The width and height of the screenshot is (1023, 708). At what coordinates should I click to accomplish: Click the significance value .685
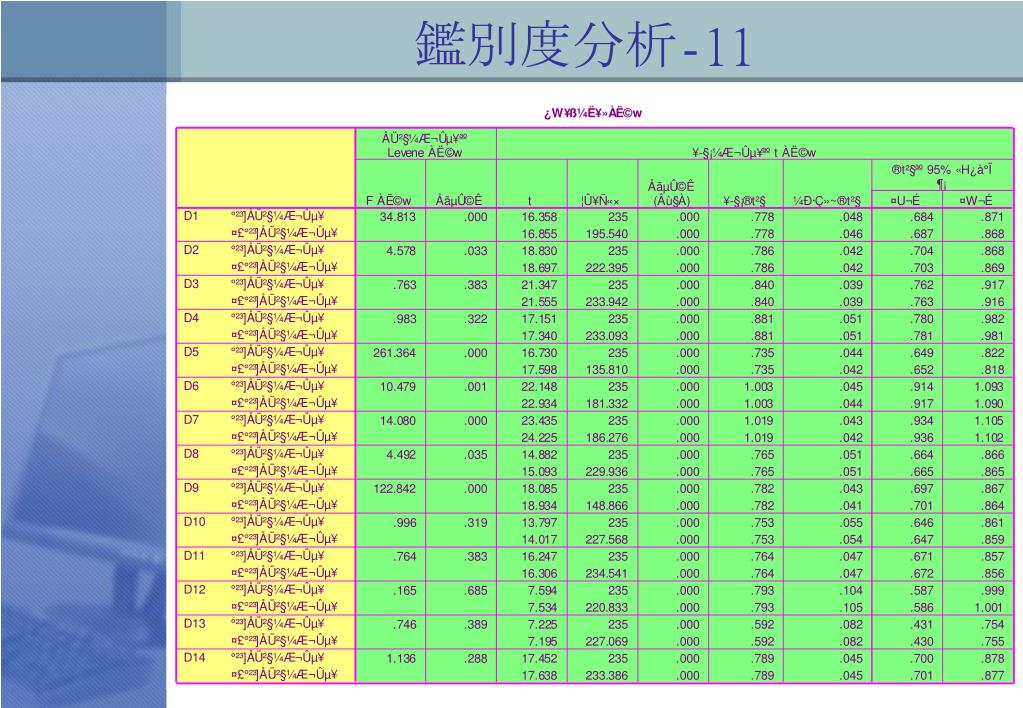(476, 590)
